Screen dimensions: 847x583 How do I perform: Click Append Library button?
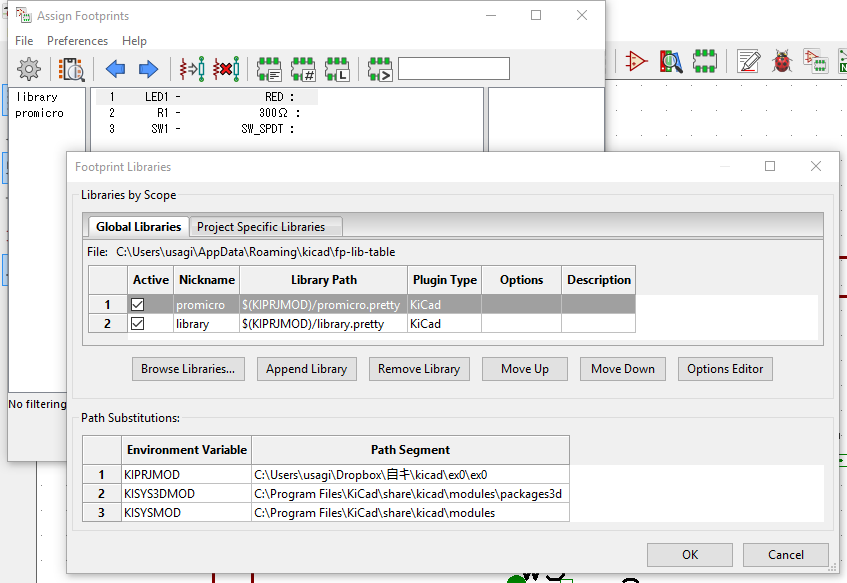[306, 369]
